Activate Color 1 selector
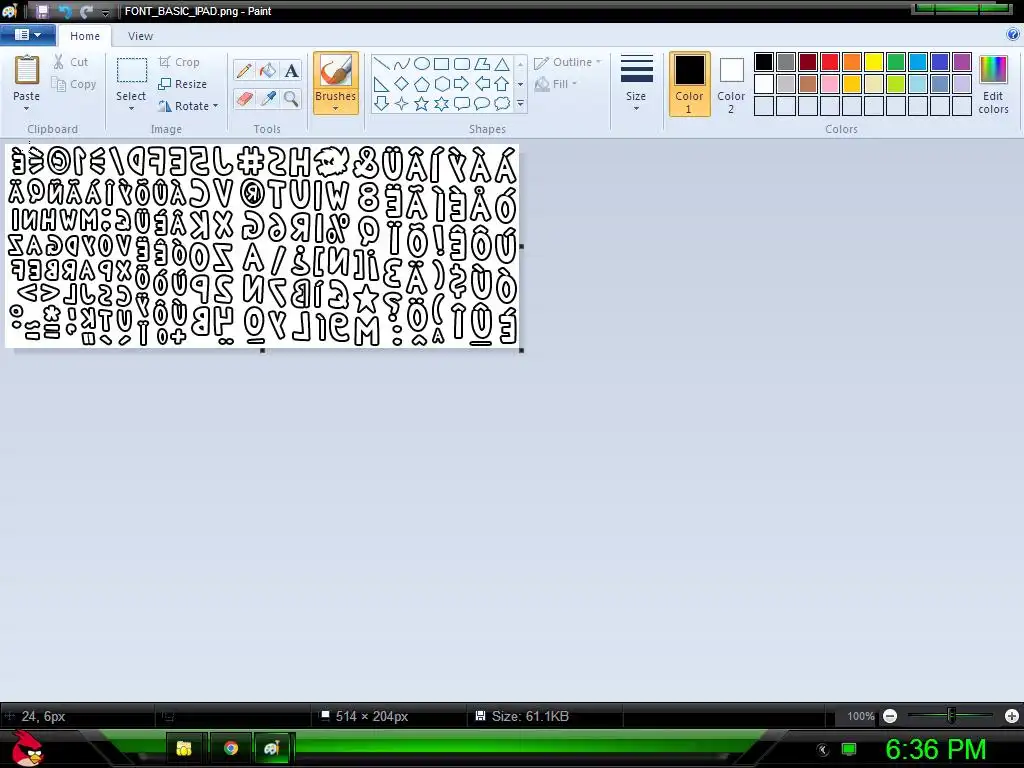The width and height of the screenshot is (1024, 768). [x=690, y=84]
